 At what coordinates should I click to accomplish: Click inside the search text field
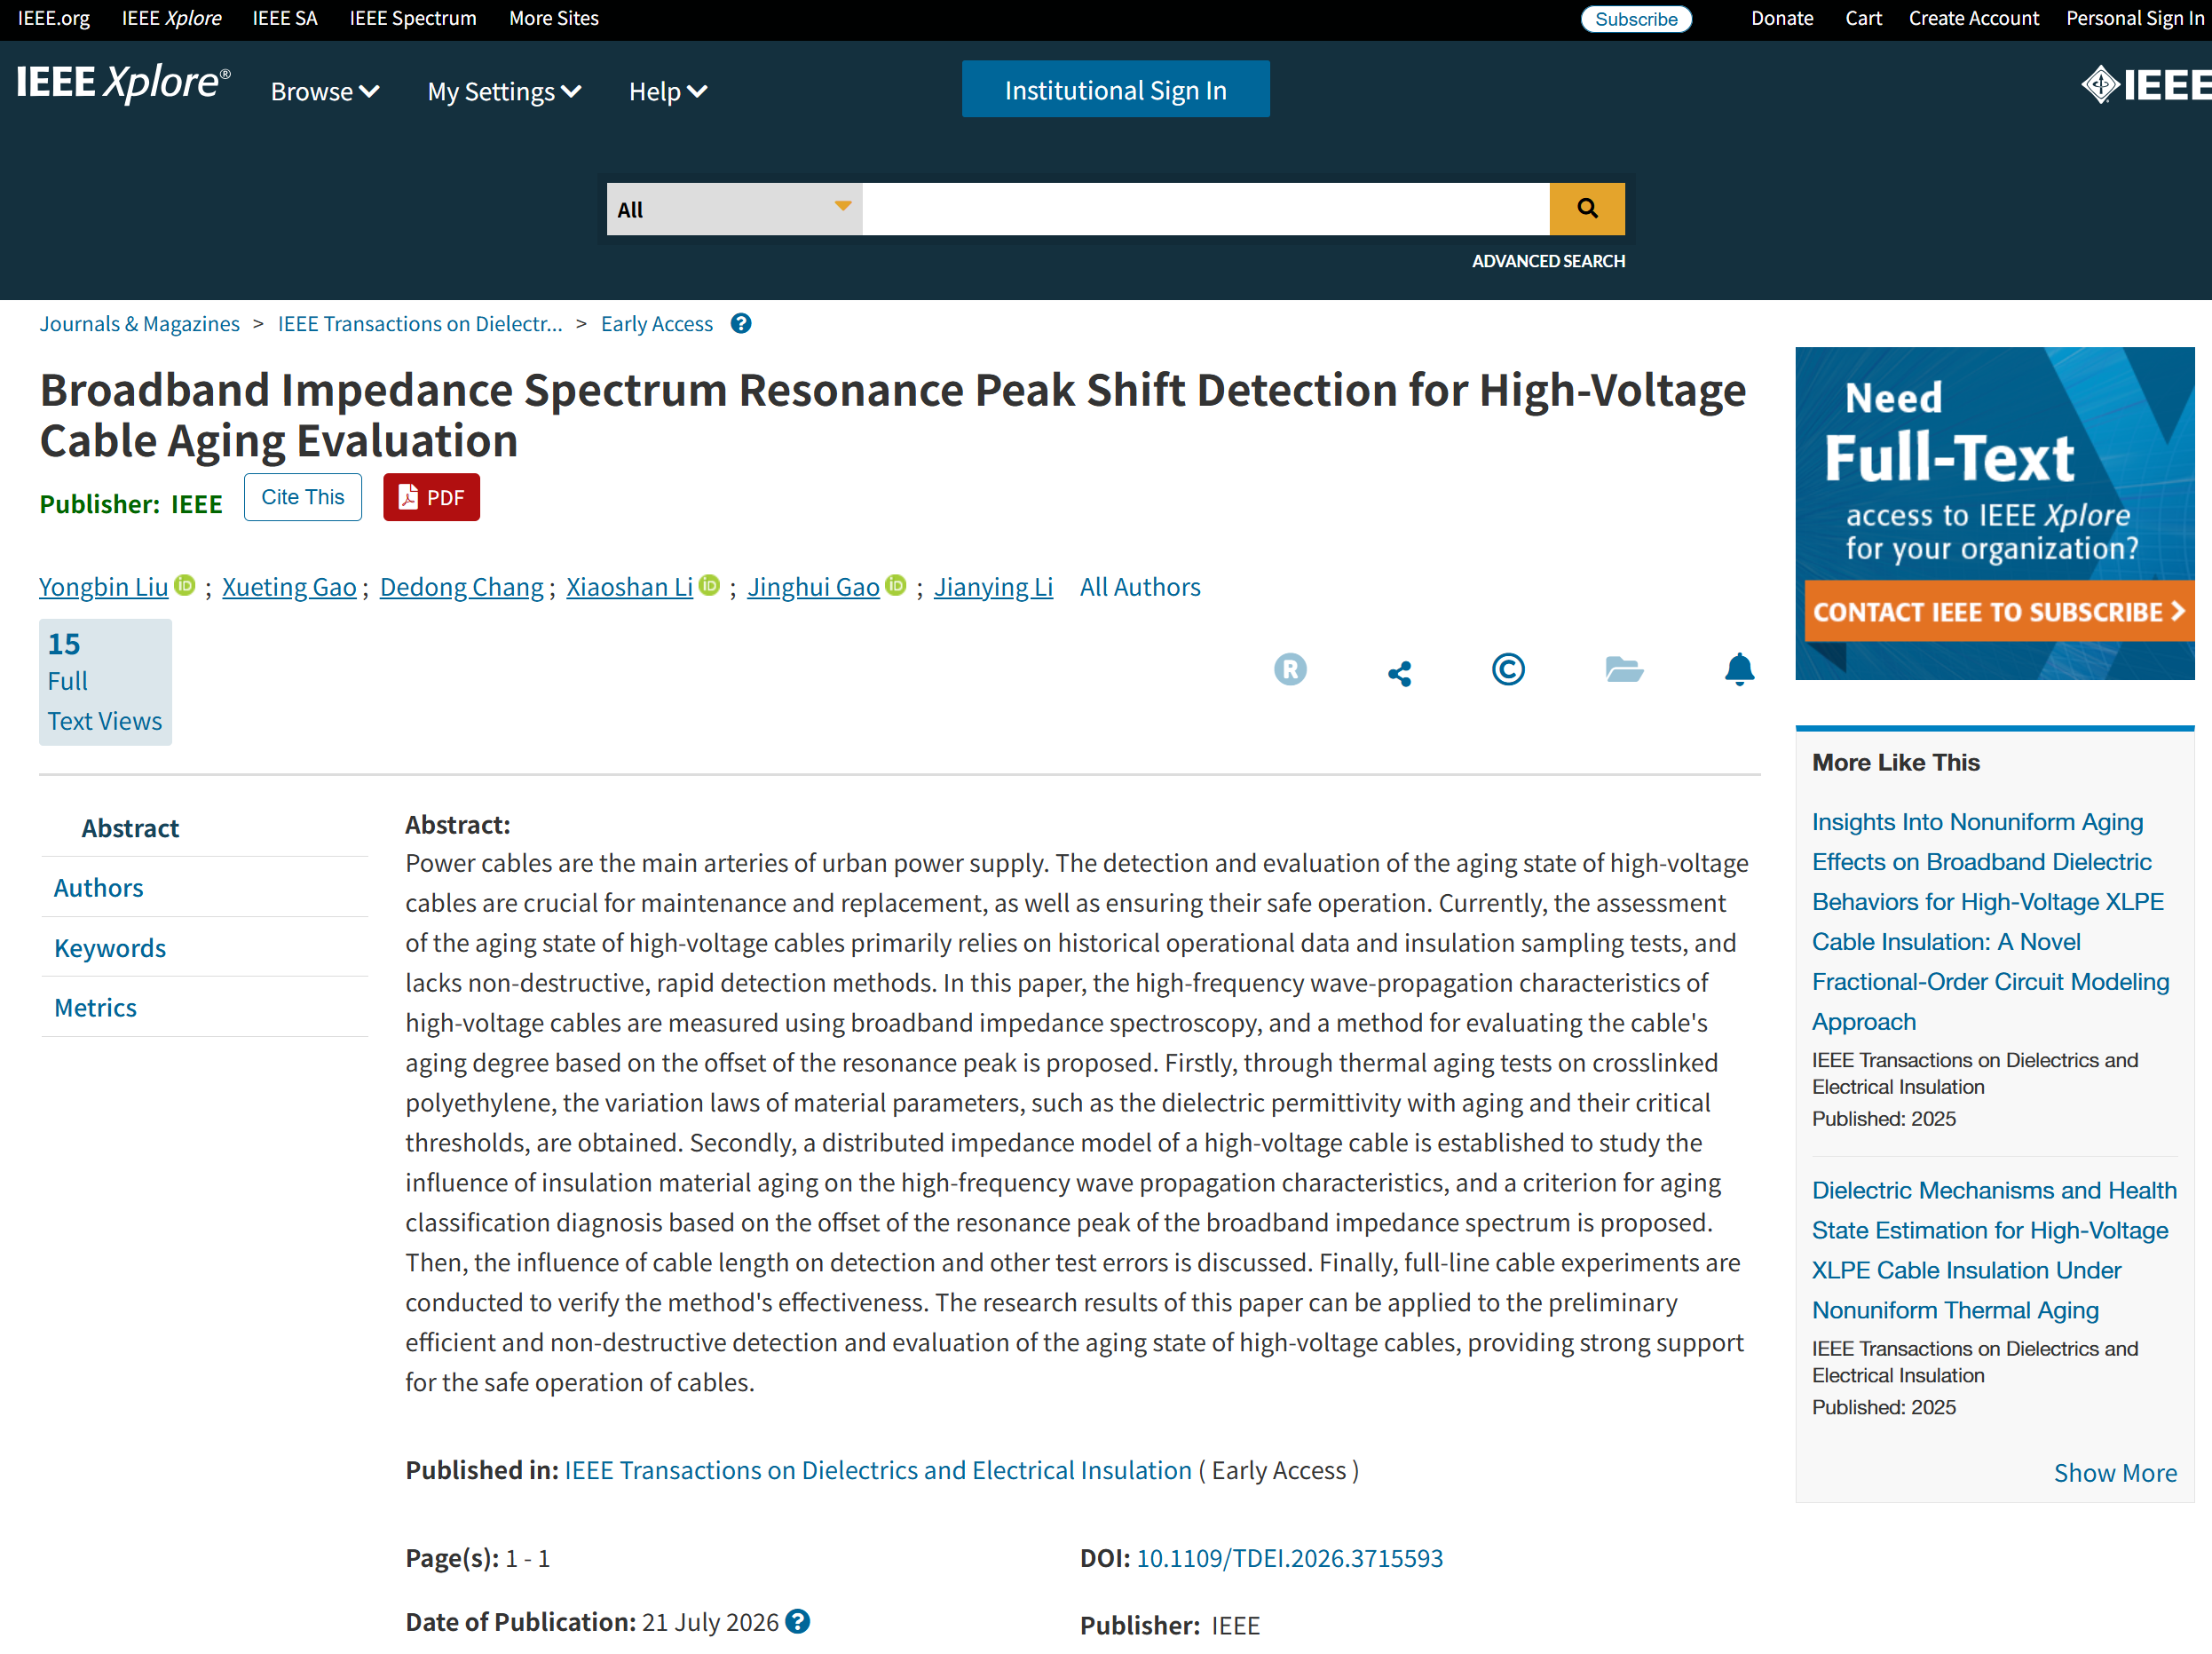coord(1206,209)
